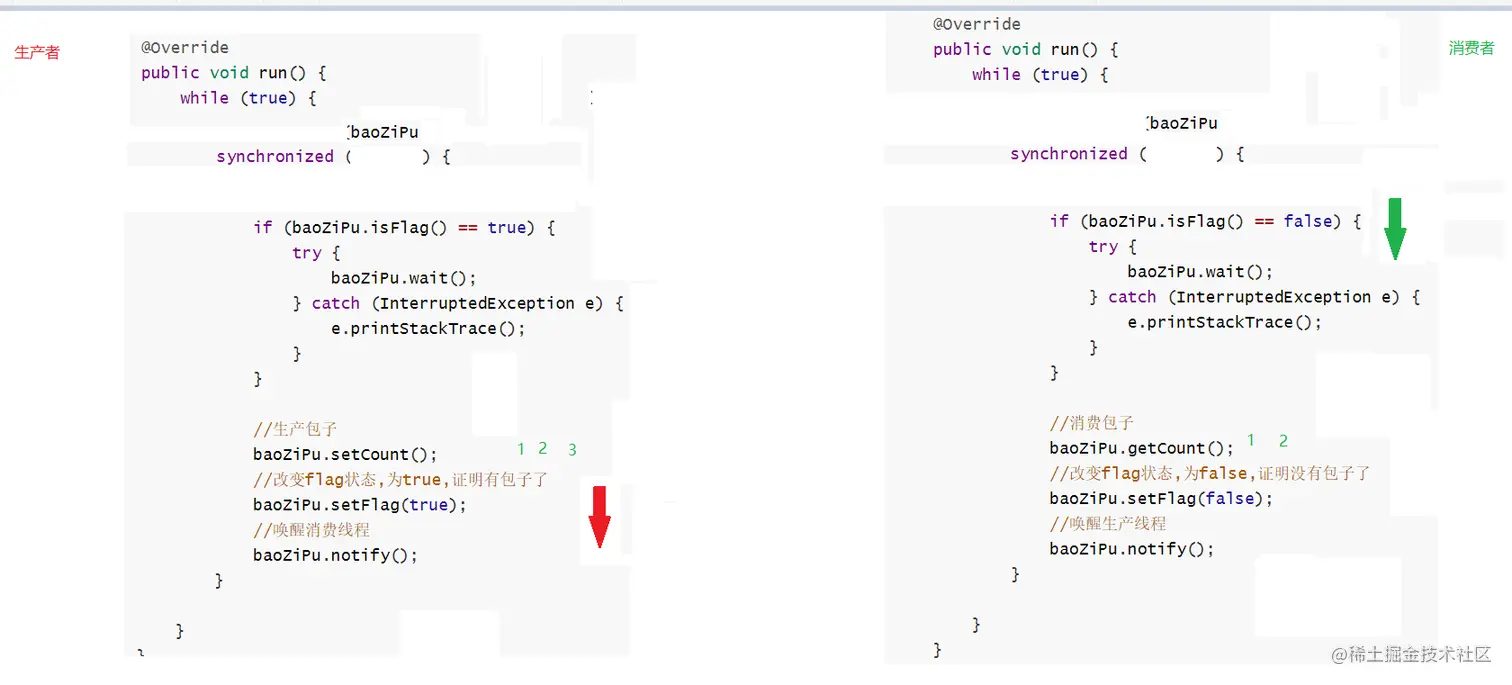Click baoZiPu.wait(); in the producer code
This screenshot has width=1512, height=685.
404,278
